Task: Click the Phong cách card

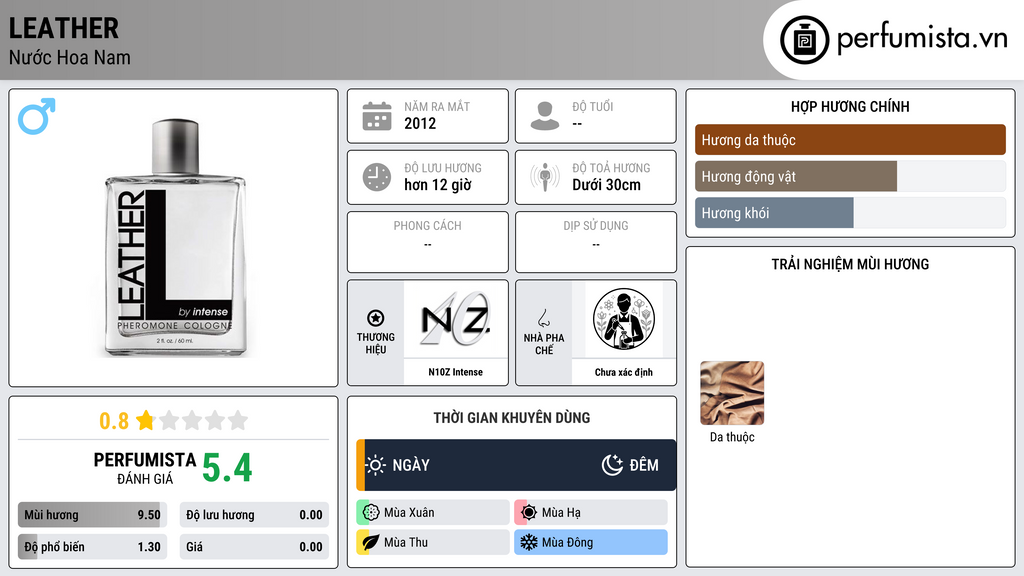Action: (428, 242)
